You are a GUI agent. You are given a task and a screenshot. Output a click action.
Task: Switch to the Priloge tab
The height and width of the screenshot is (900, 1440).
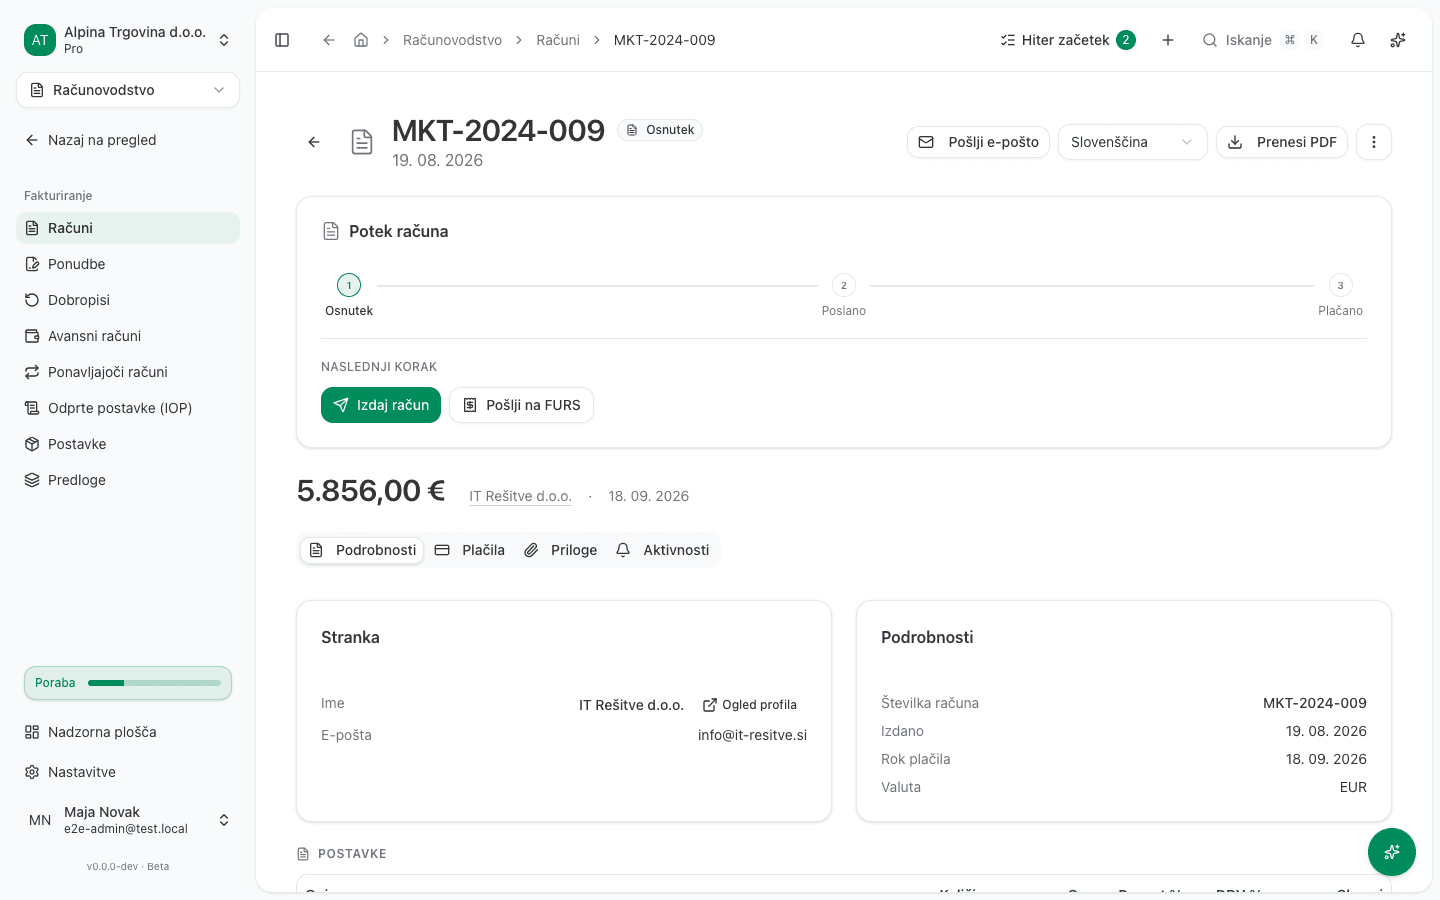561,550
